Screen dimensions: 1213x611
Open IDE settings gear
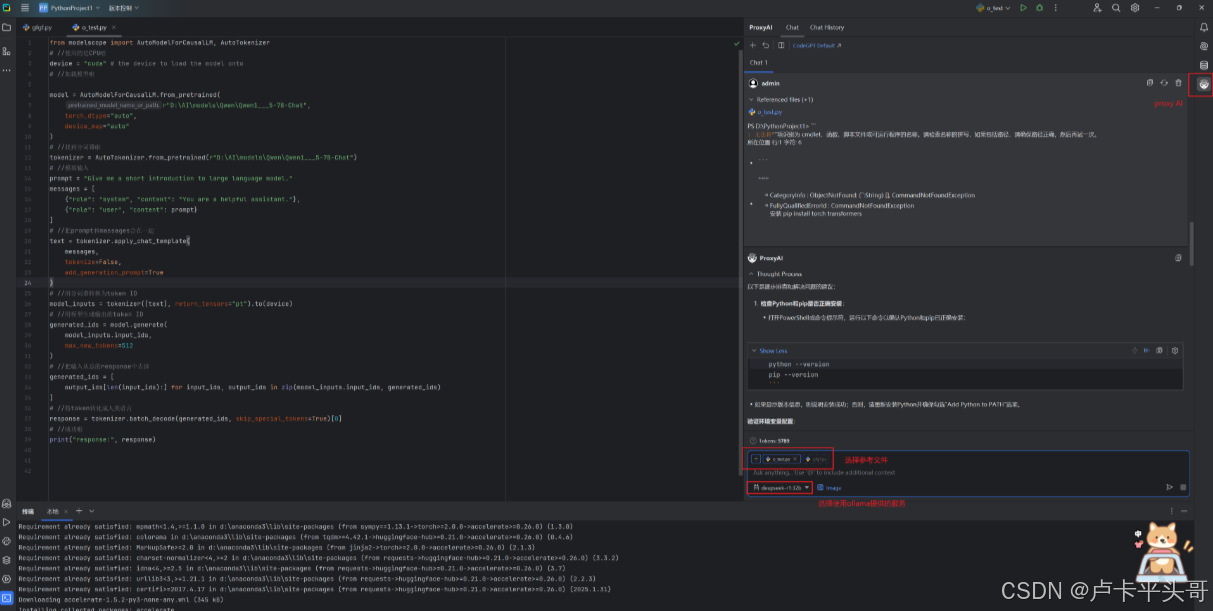coord(1135,7)
